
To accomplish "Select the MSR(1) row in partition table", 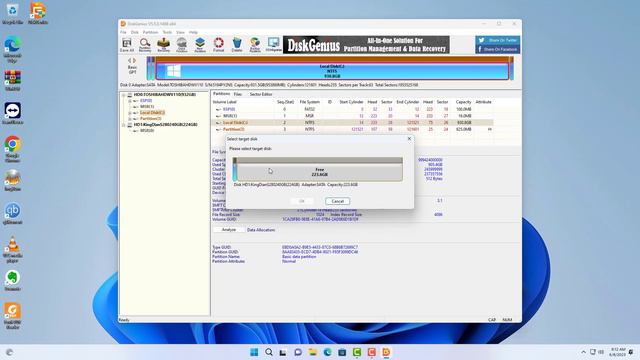I will coord(352,116).
